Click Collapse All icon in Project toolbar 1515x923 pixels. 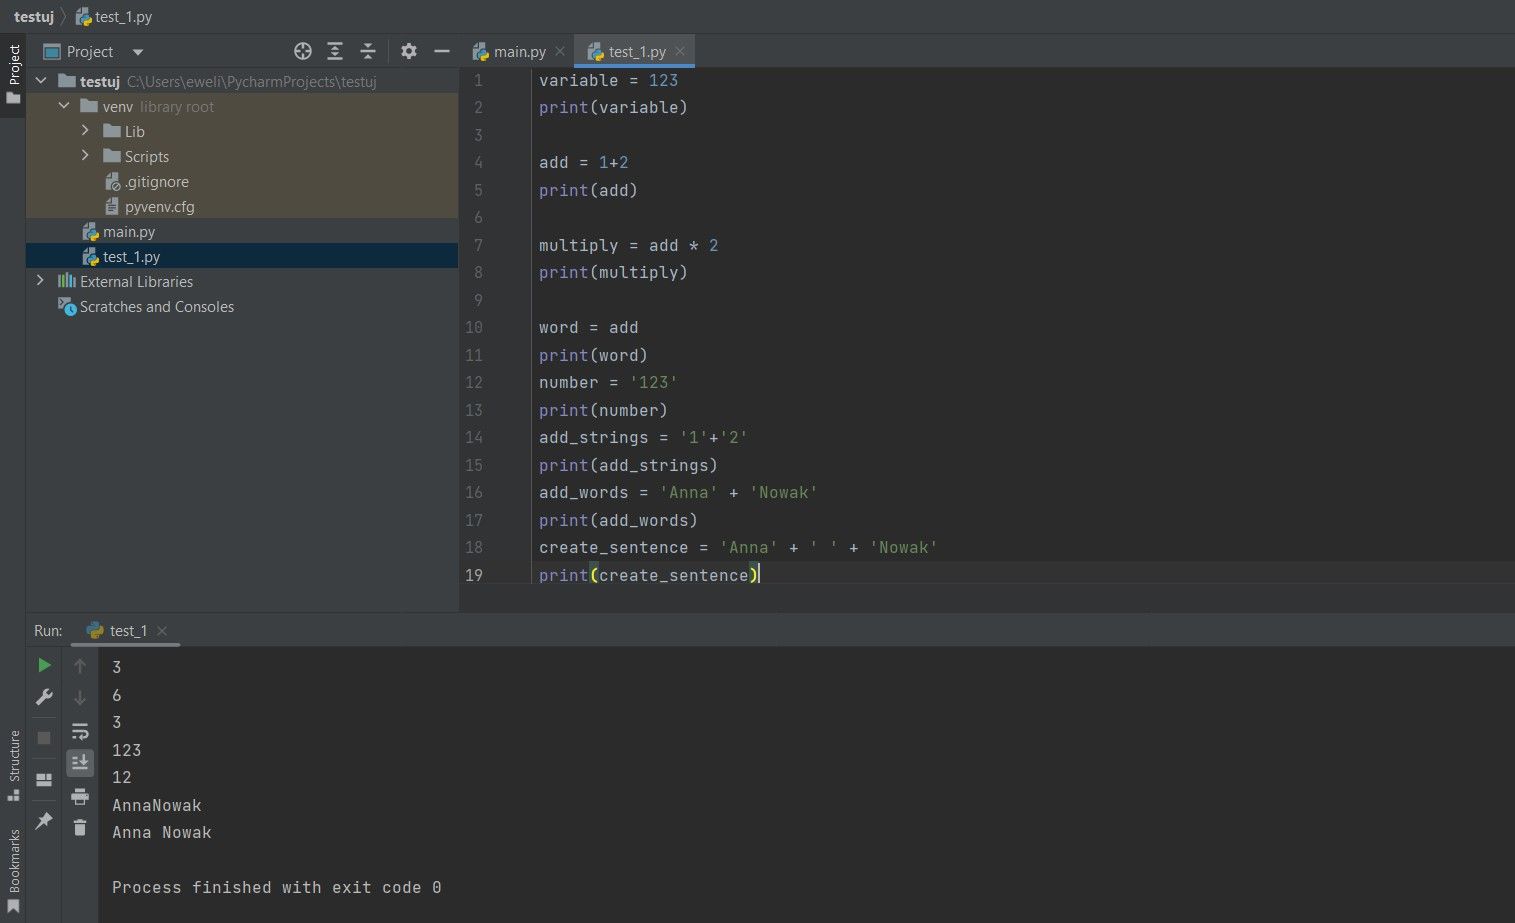(368, 51)
